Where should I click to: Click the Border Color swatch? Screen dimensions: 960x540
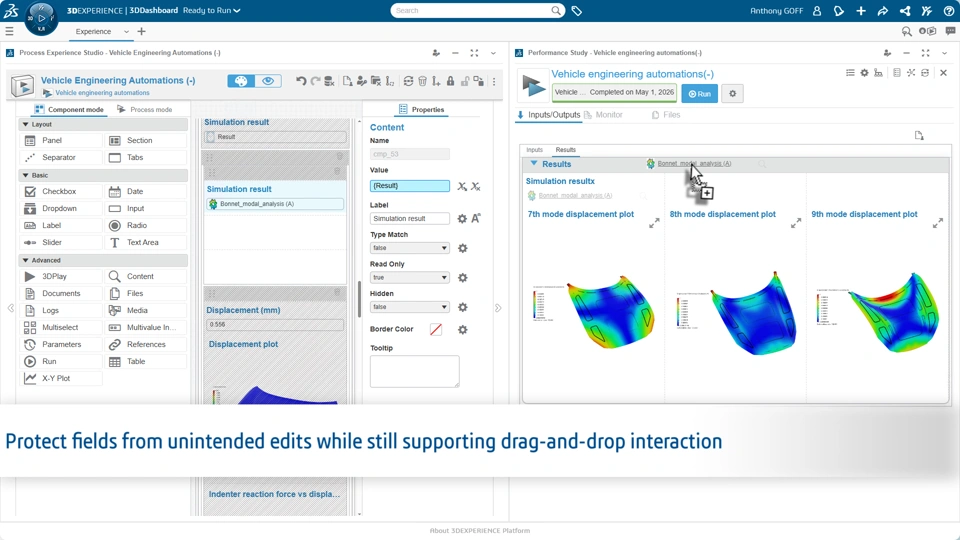[436, 329]
